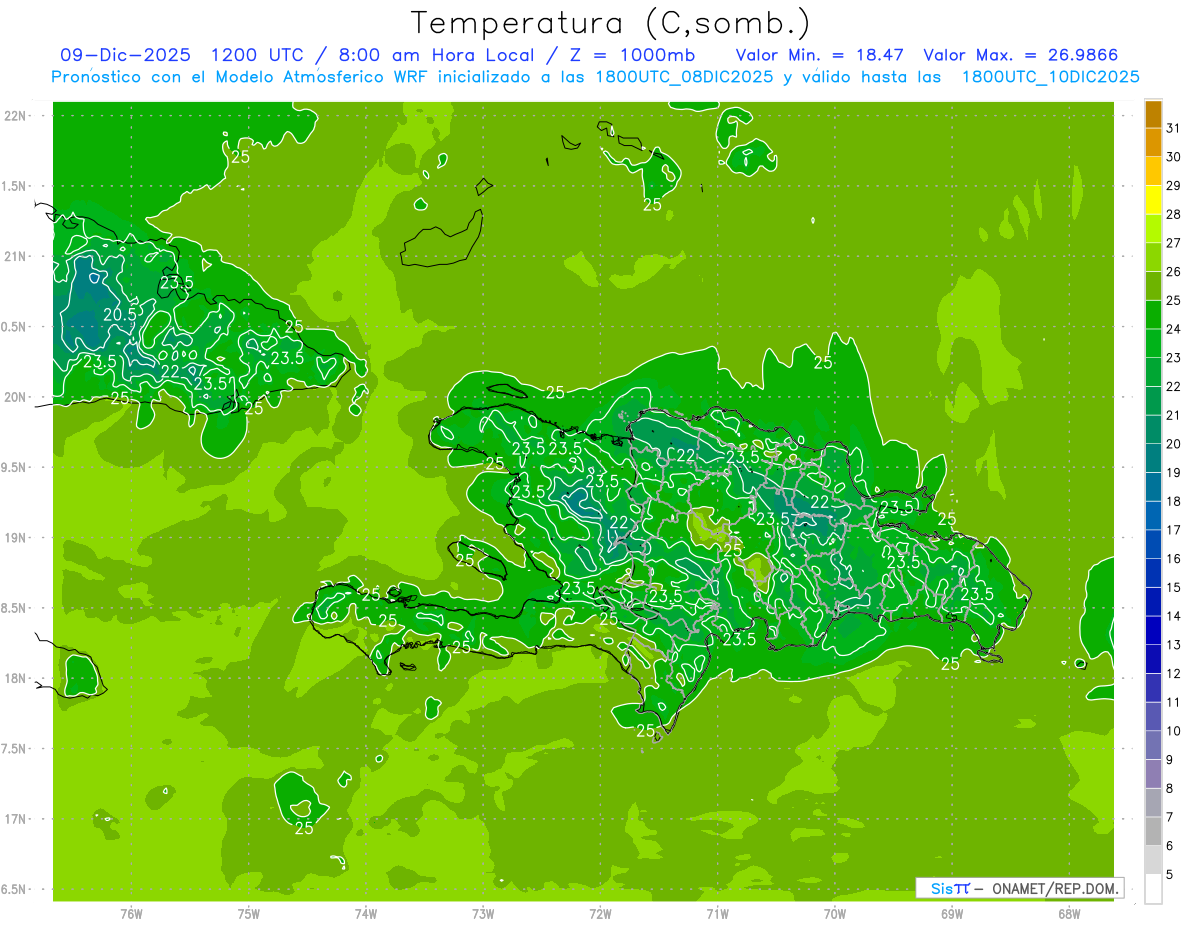The height and width of the screenshot is (927, 1200).
Task: Click the "76W" longitude axis label
Action: tap(131, 913)
